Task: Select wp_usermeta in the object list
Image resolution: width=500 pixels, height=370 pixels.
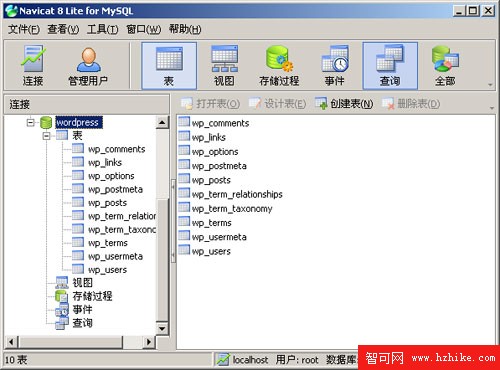Action: [x=219, y=237]
